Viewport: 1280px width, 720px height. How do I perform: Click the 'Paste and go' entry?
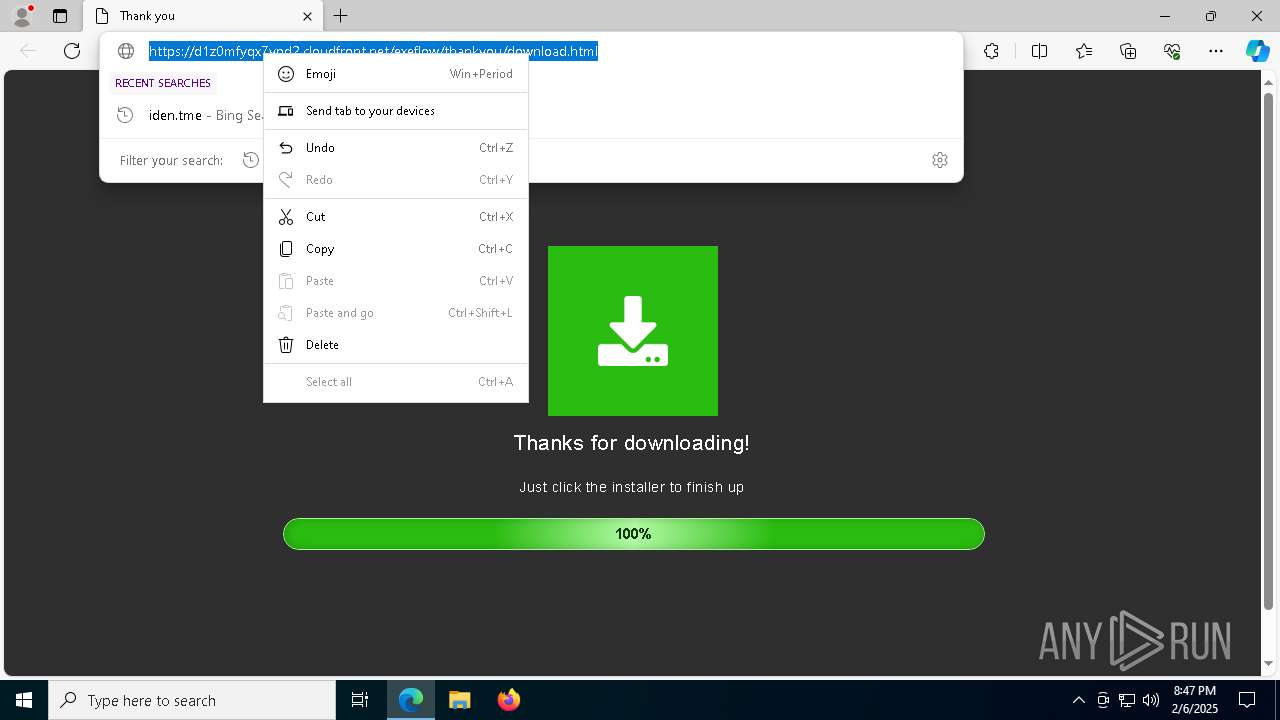(396, 313)
